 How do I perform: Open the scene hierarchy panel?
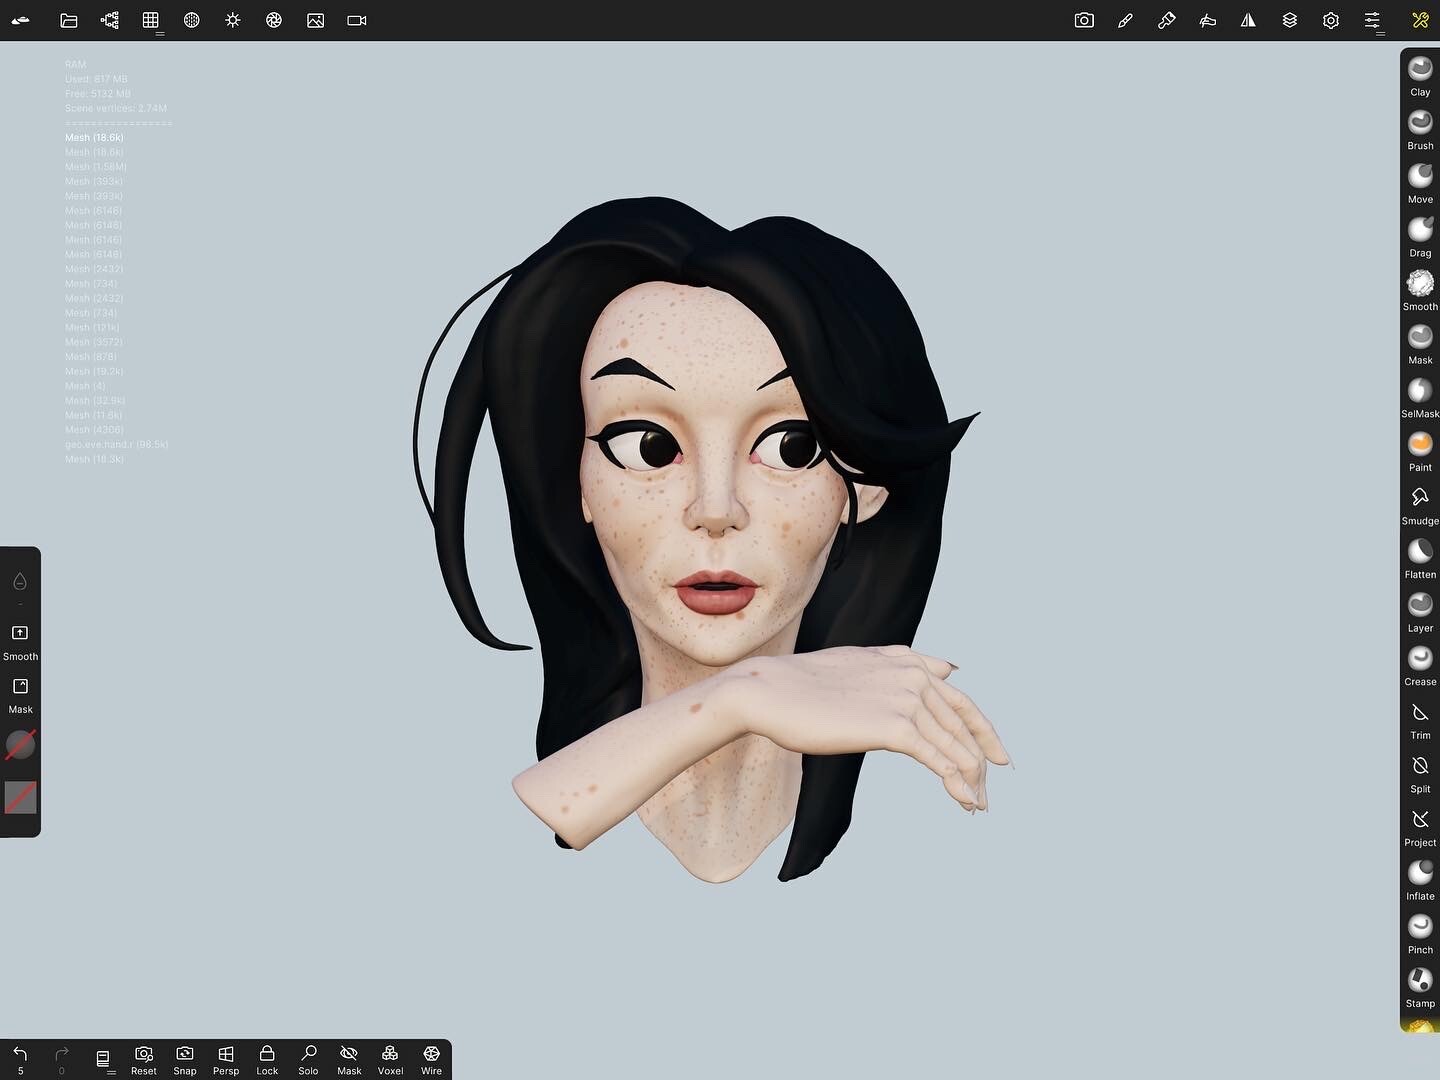[109, 20]
